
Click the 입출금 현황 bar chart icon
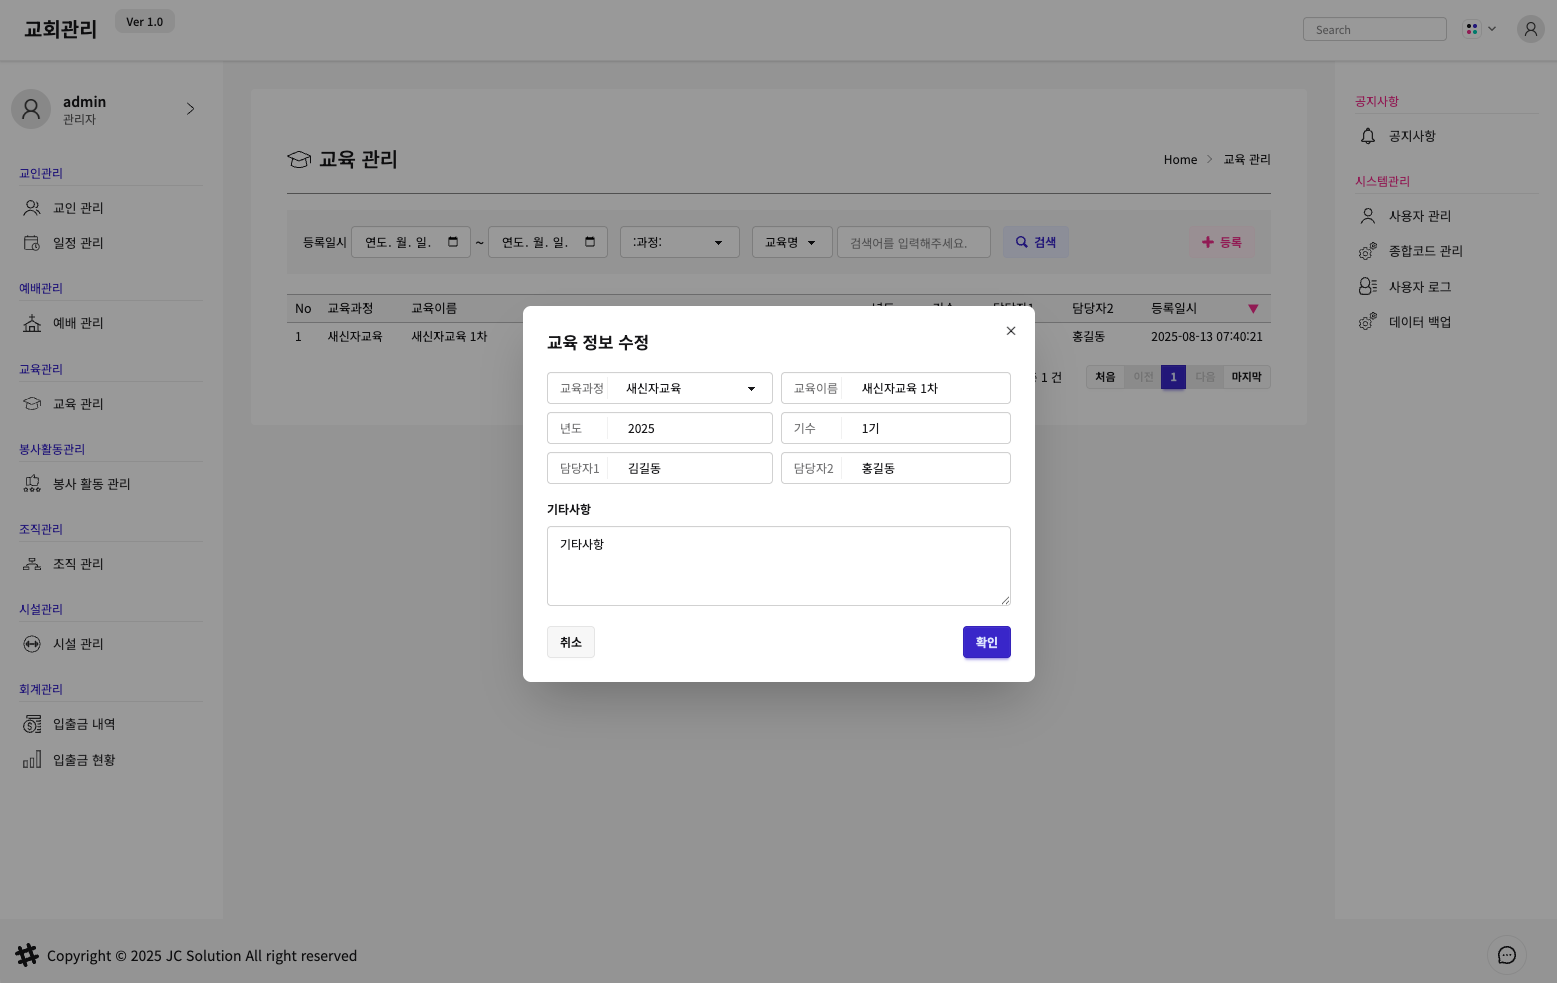[x=32, y=760]
